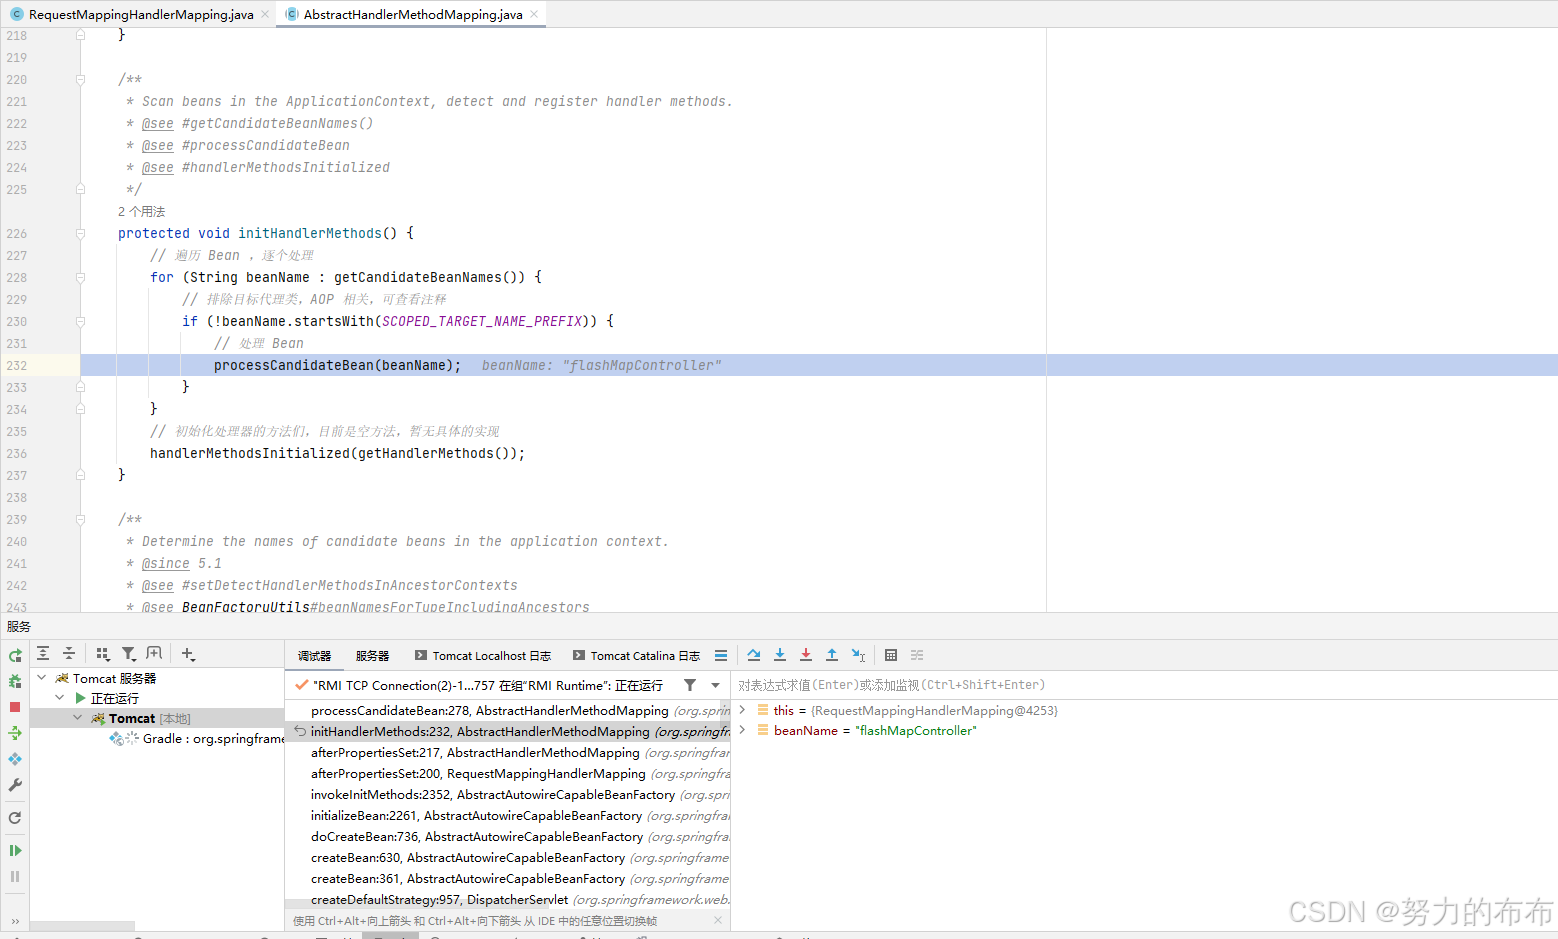Click the trace current stream chain icon

917,656
